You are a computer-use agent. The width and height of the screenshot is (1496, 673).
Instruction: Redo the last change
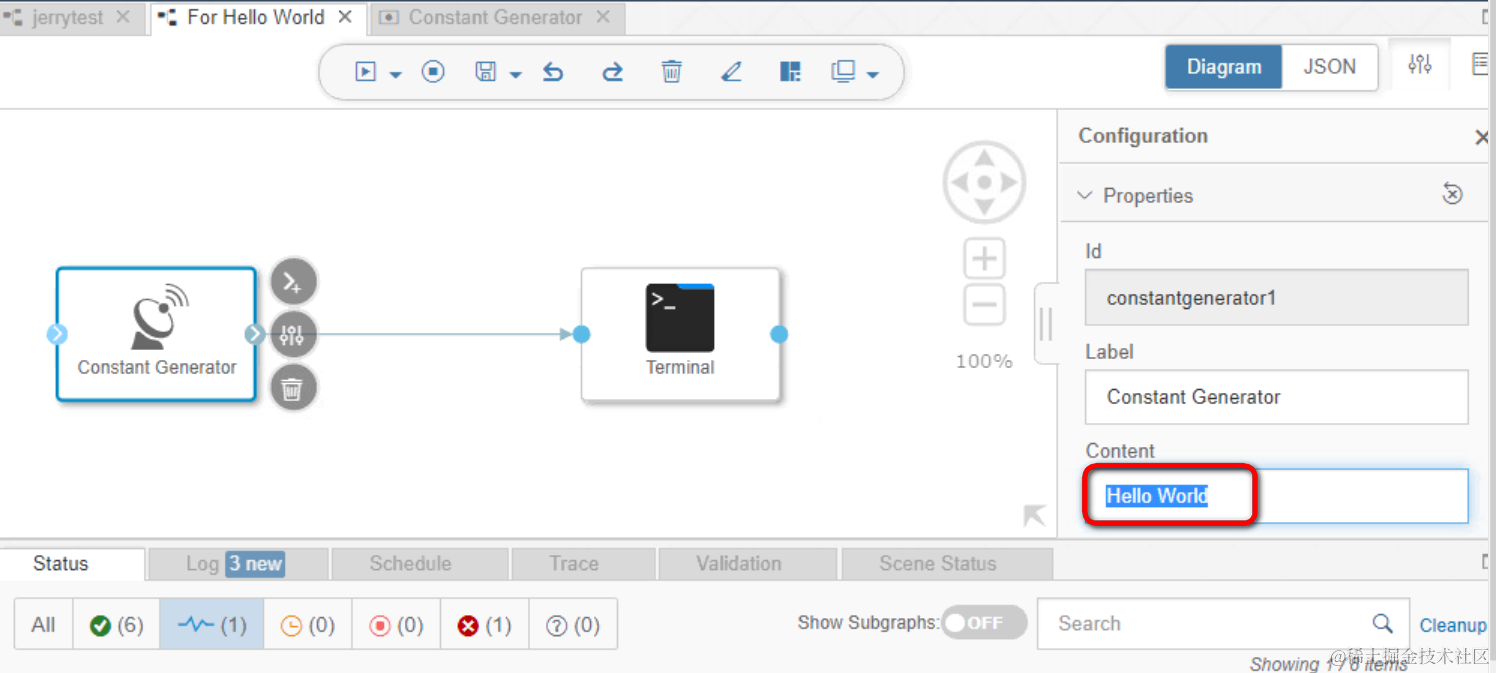click(x=612, y=72)
